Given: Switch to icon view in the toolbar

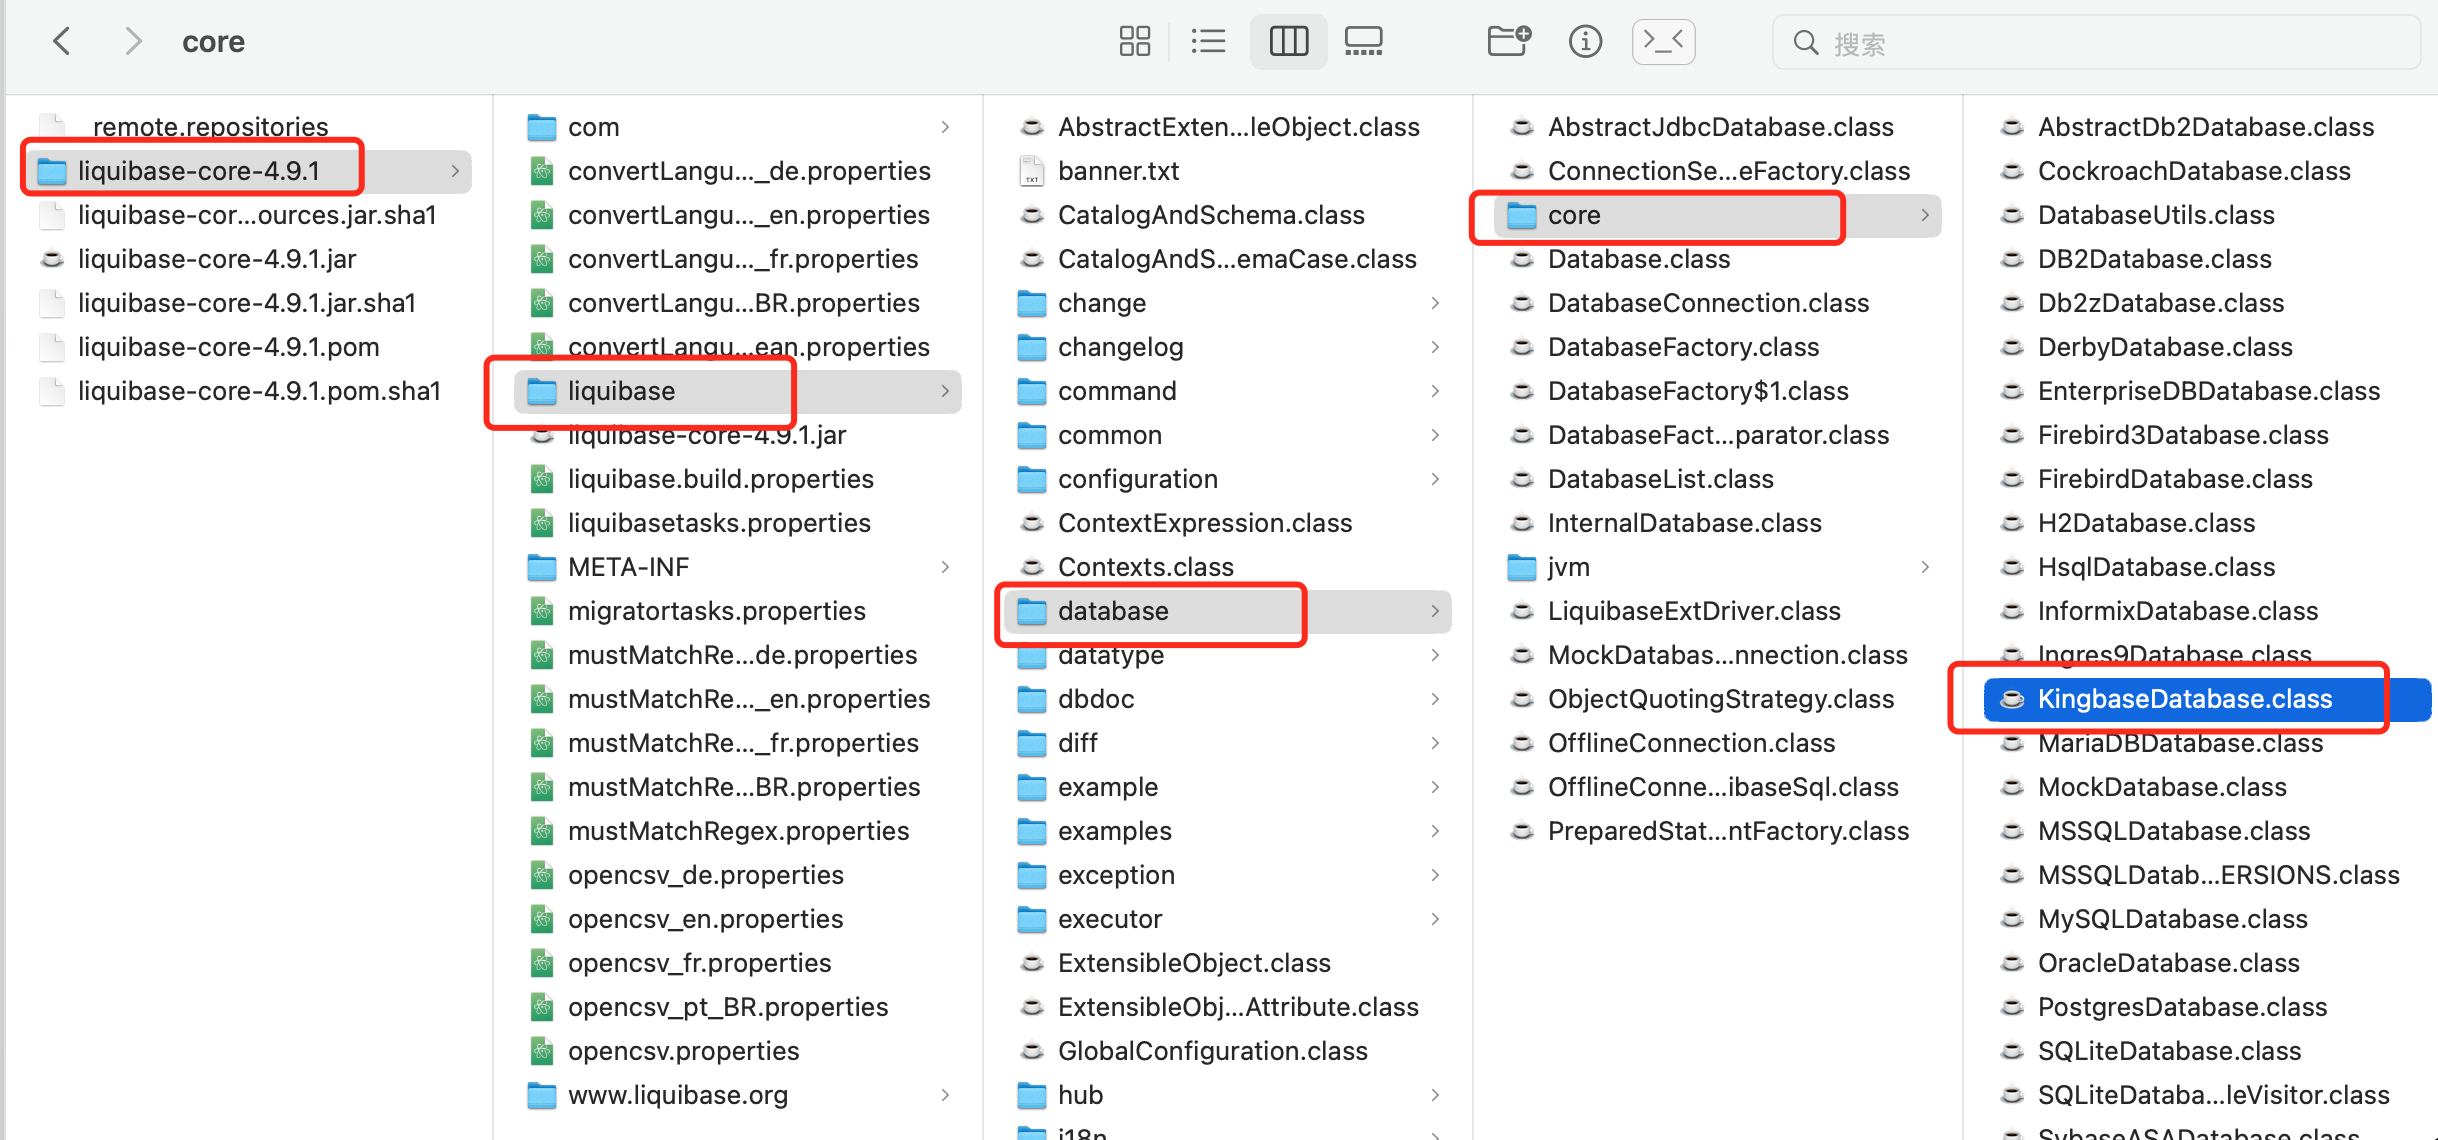Looking at the screenshot, I should click(1133, 41).
